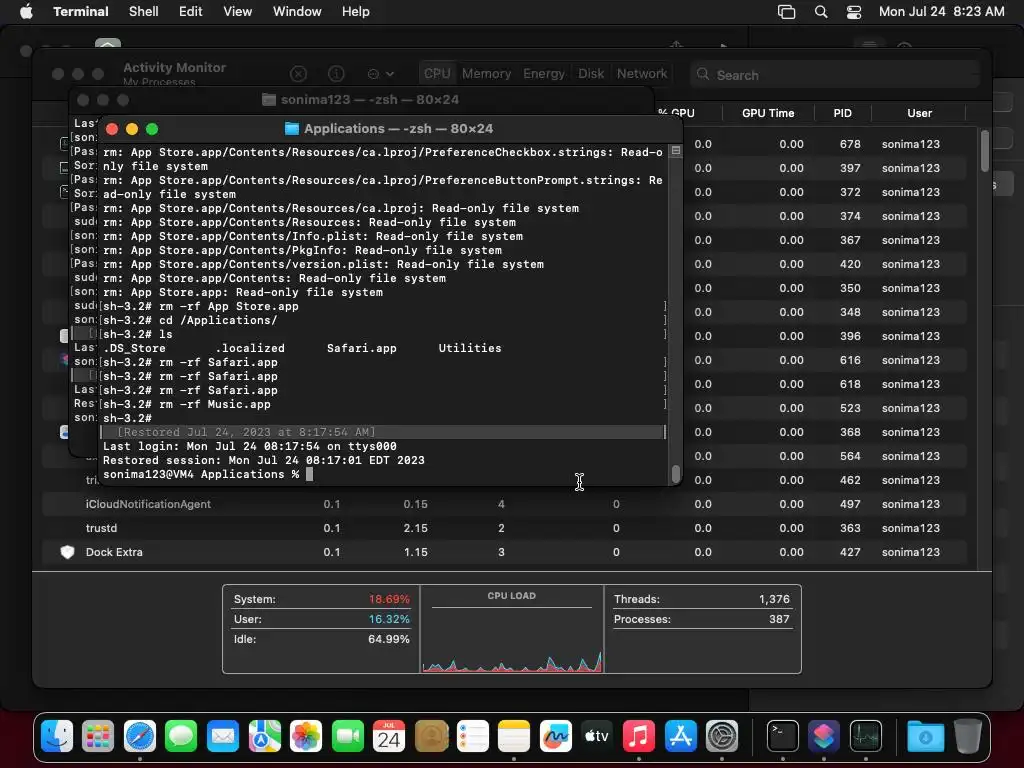The width and height of the screenshot is (1024, 768).
Task: Switch Activity Monitor to CPU tab
Action: pos(437,74)
